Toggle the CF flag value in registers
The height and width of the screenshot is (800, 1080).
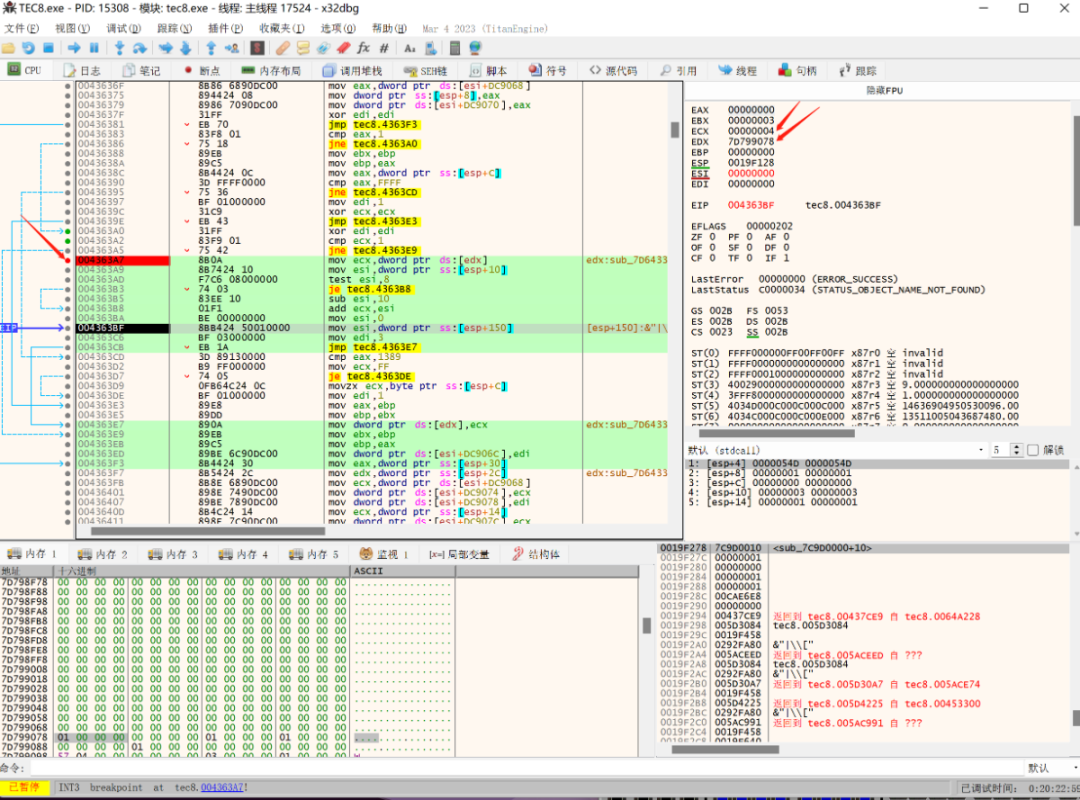pos(712,258)
